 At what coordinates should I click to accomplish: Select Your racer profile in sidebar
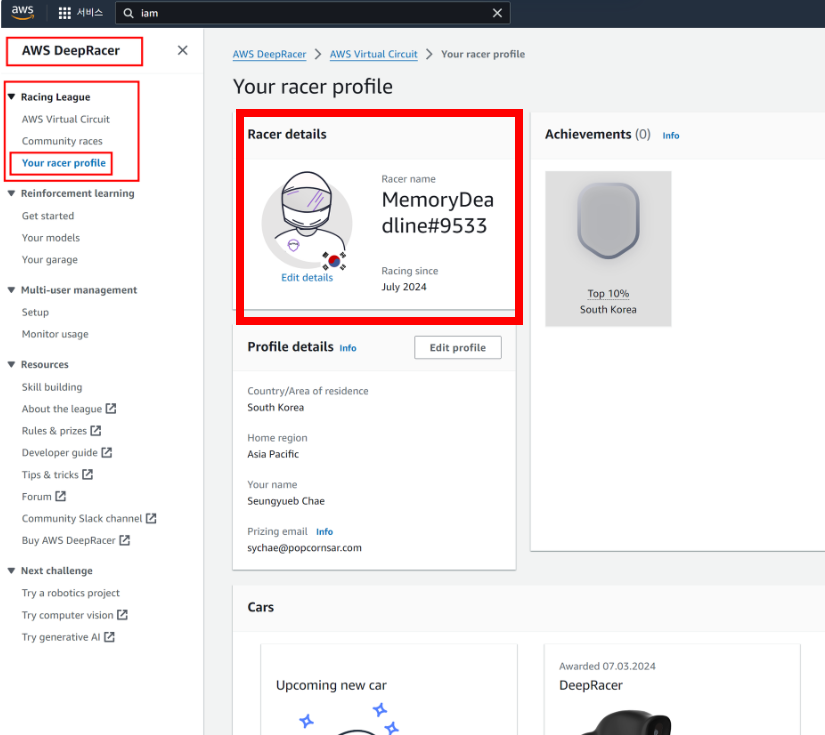(64, 163)
